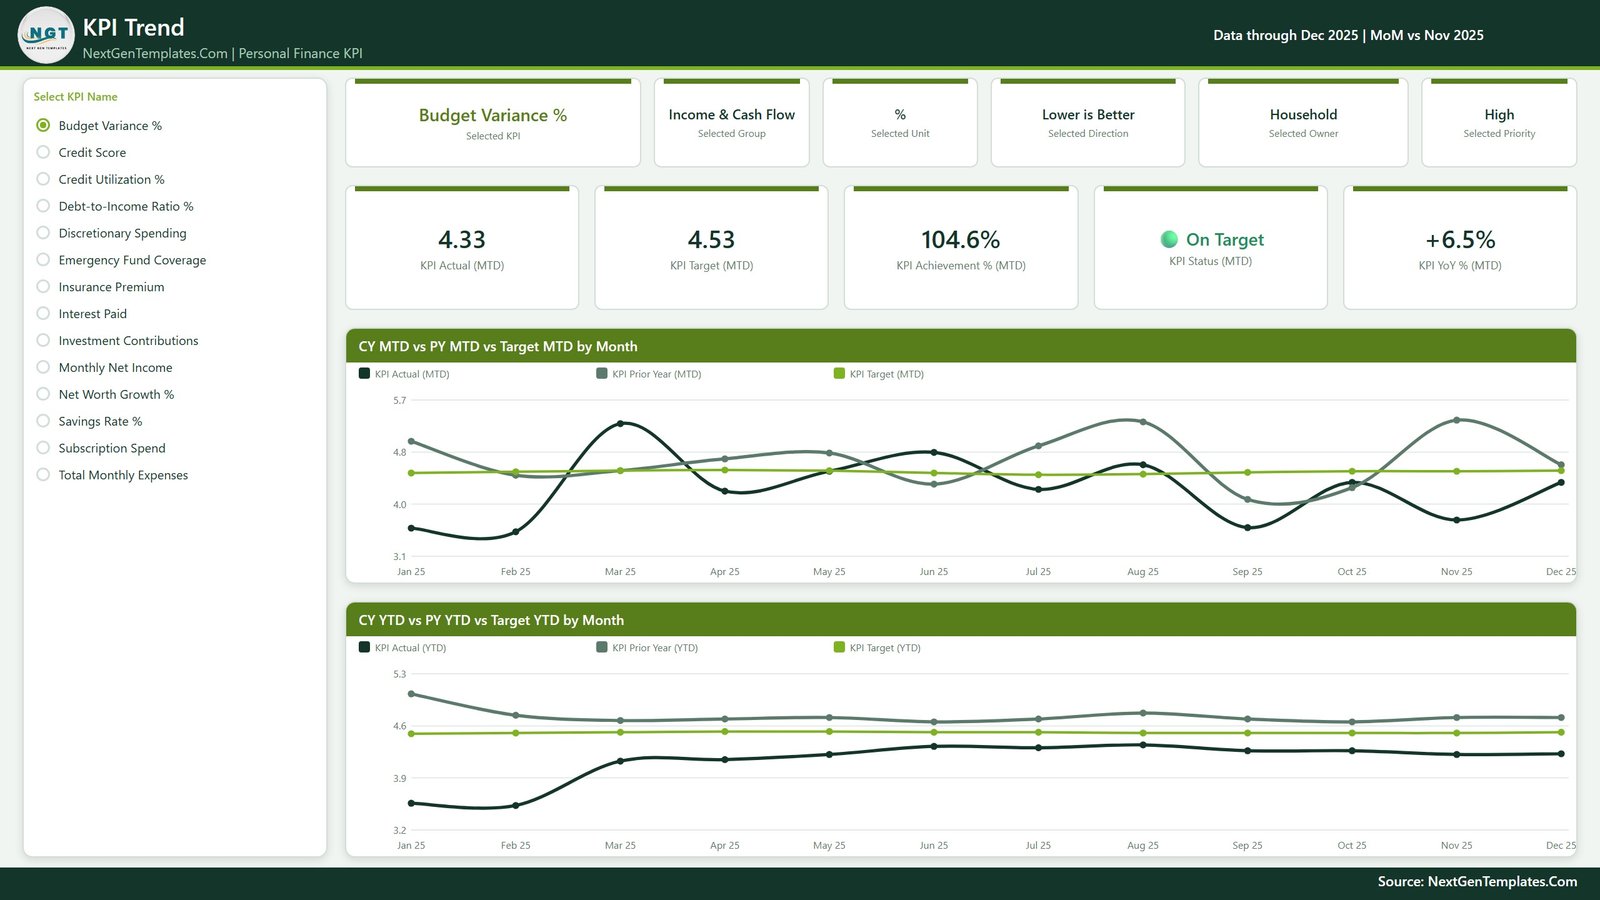Click Source: NextGenTemplates.Com footer text
Image resolution: width=1600 pixels, height=900 pixels.
point(1477,882)
